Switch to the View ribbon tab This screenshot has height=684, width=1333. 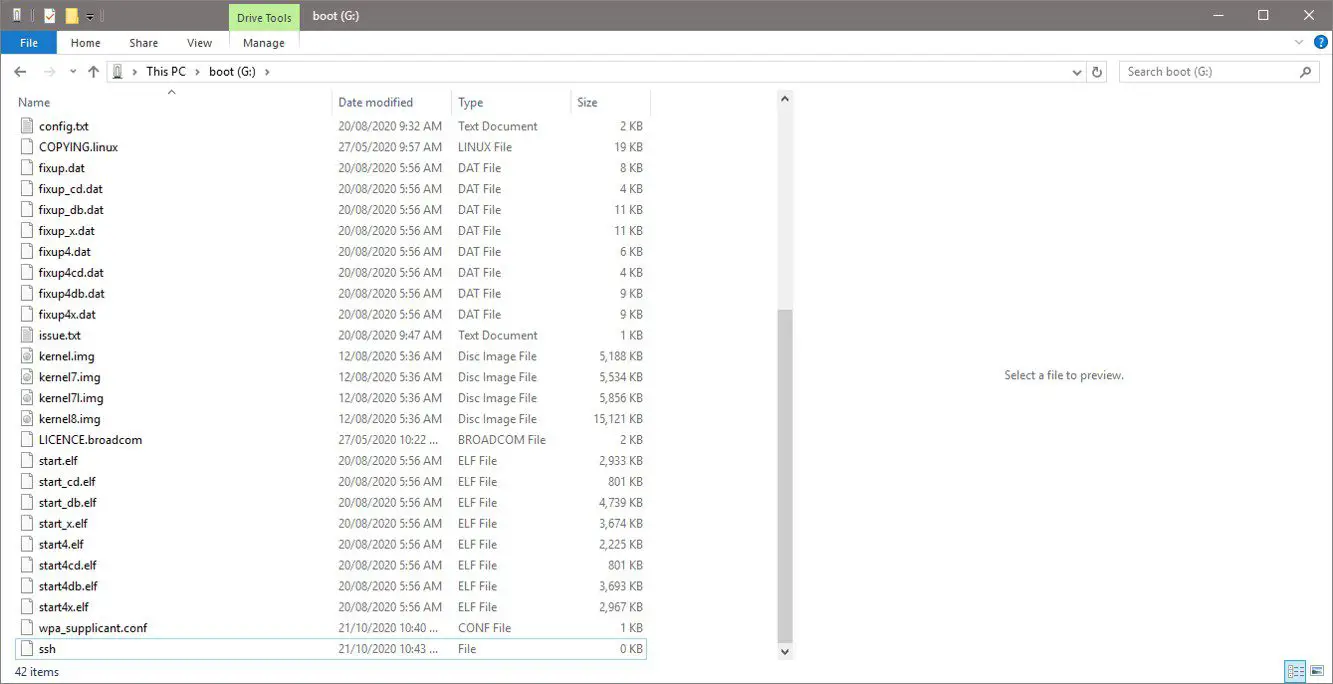pos(199,43)
